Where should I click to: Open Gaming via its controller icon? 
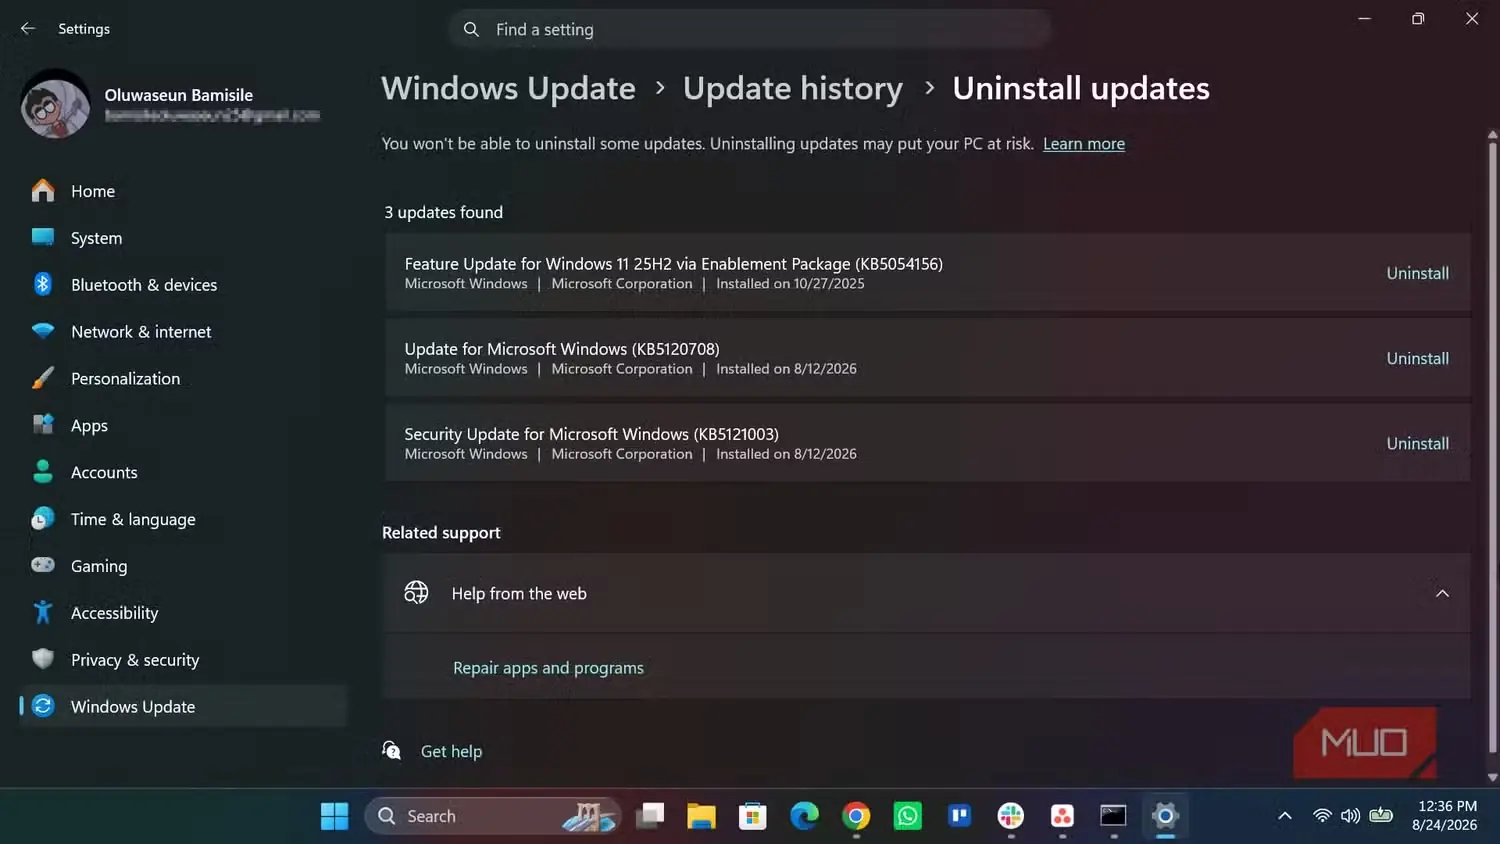pos(43,565)
